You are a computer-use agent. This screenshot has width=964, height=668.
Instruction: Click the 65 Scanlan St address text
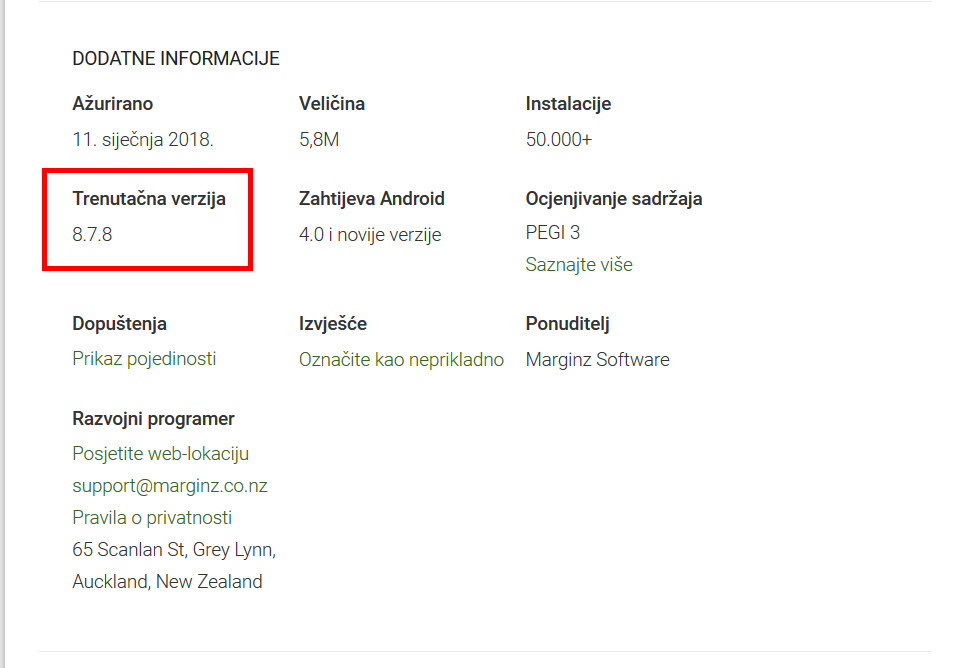pos(173,550)
